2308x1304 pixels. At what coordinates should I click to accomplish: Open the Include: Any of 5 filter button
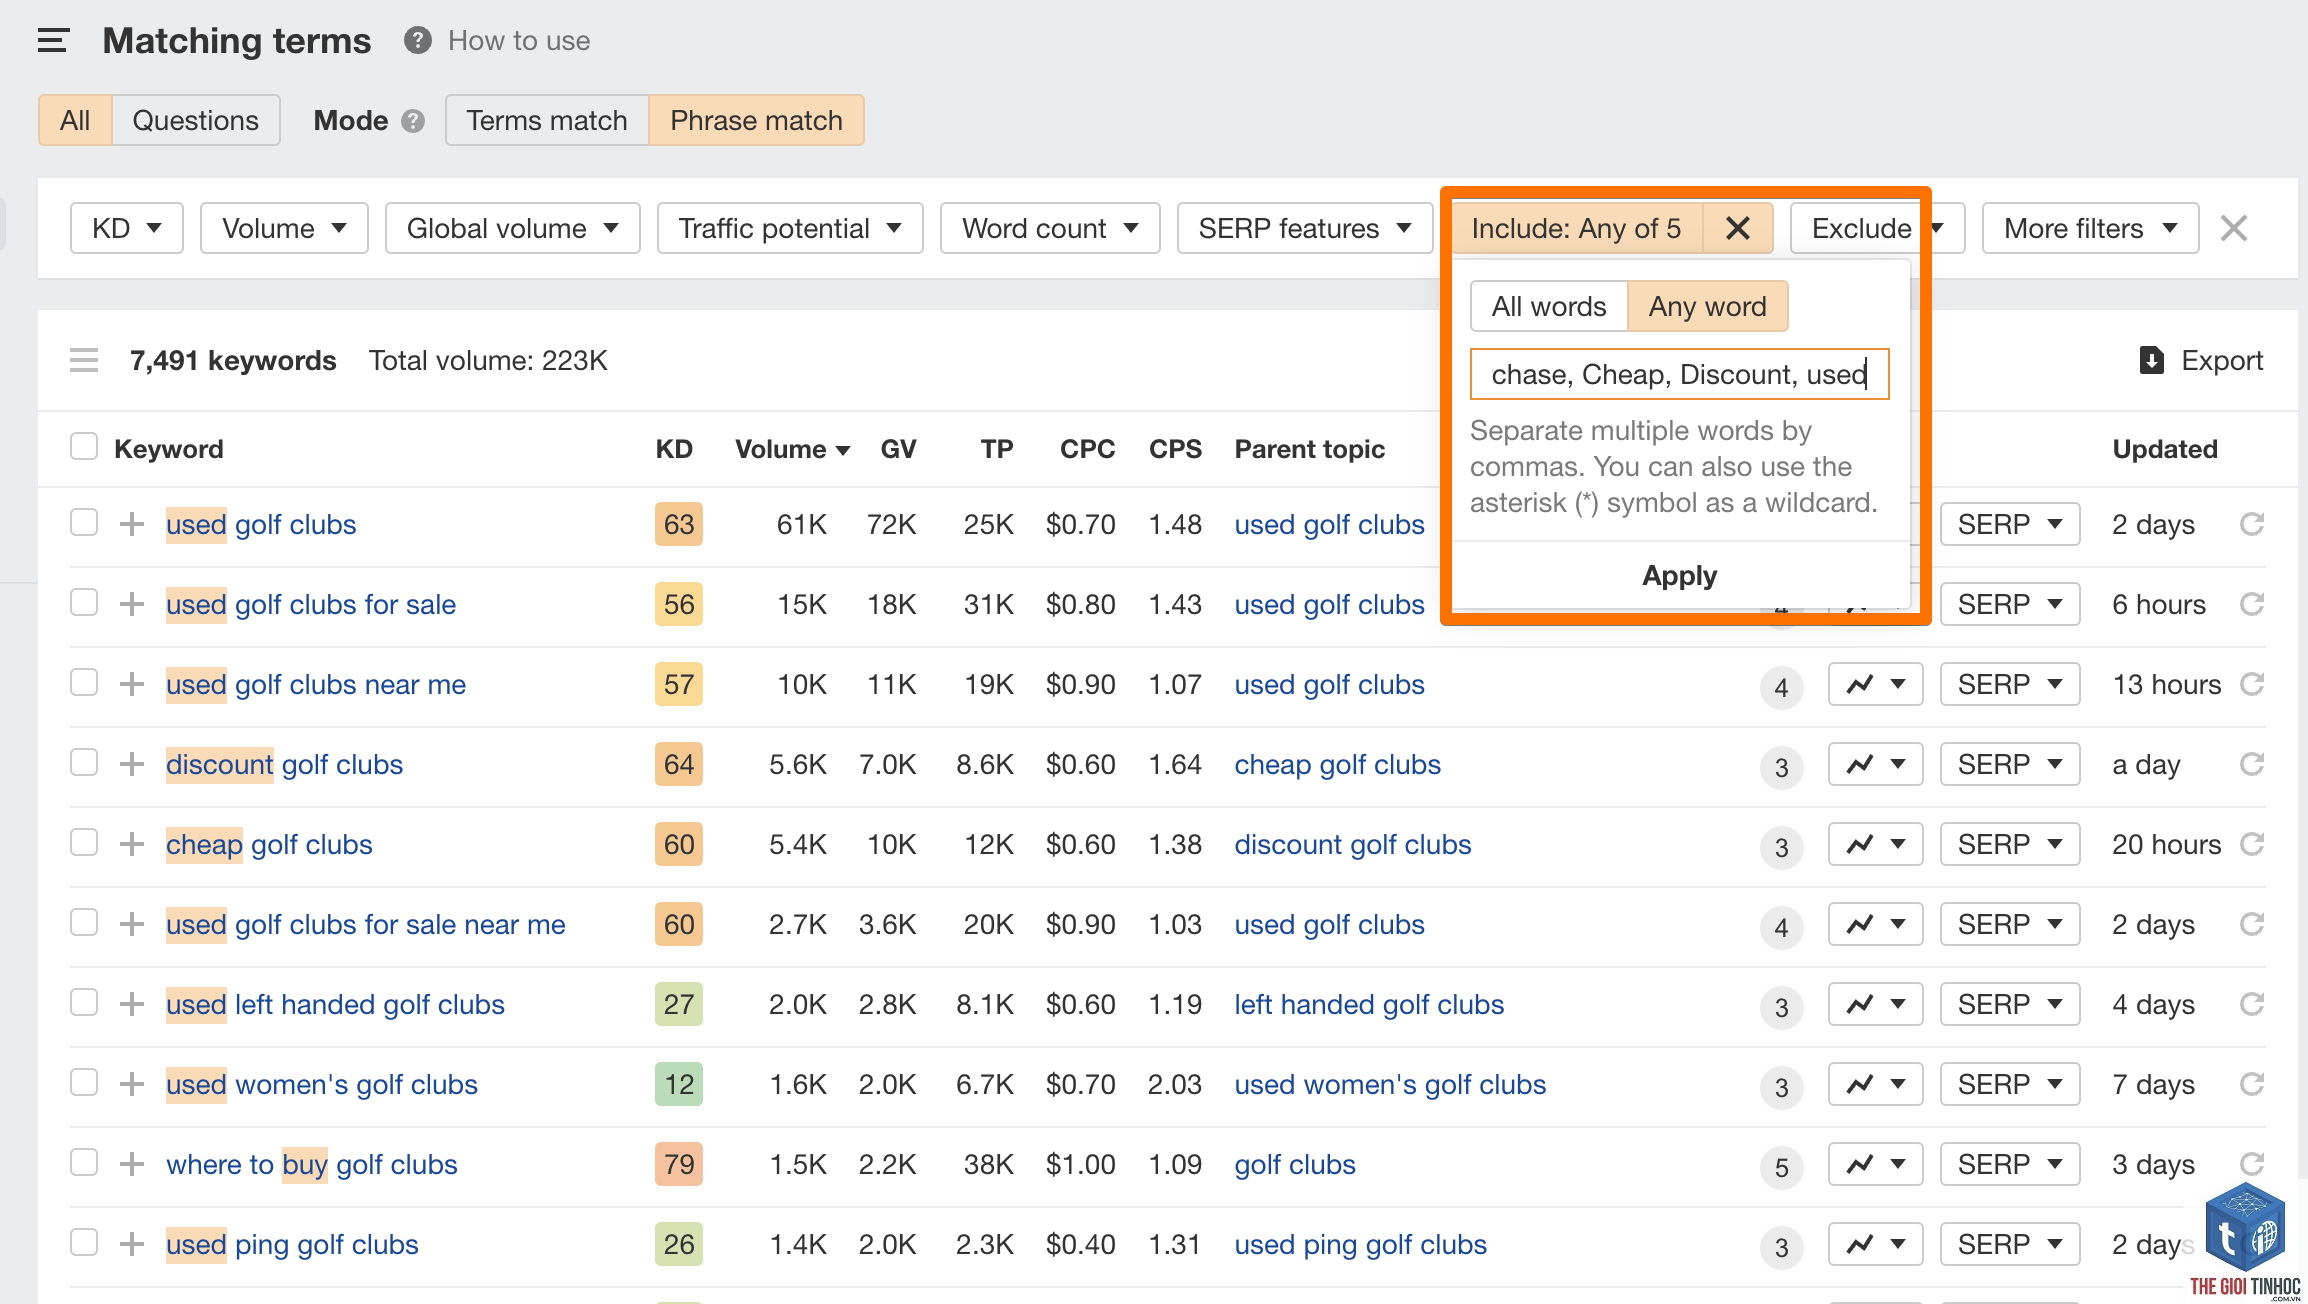1577,228
